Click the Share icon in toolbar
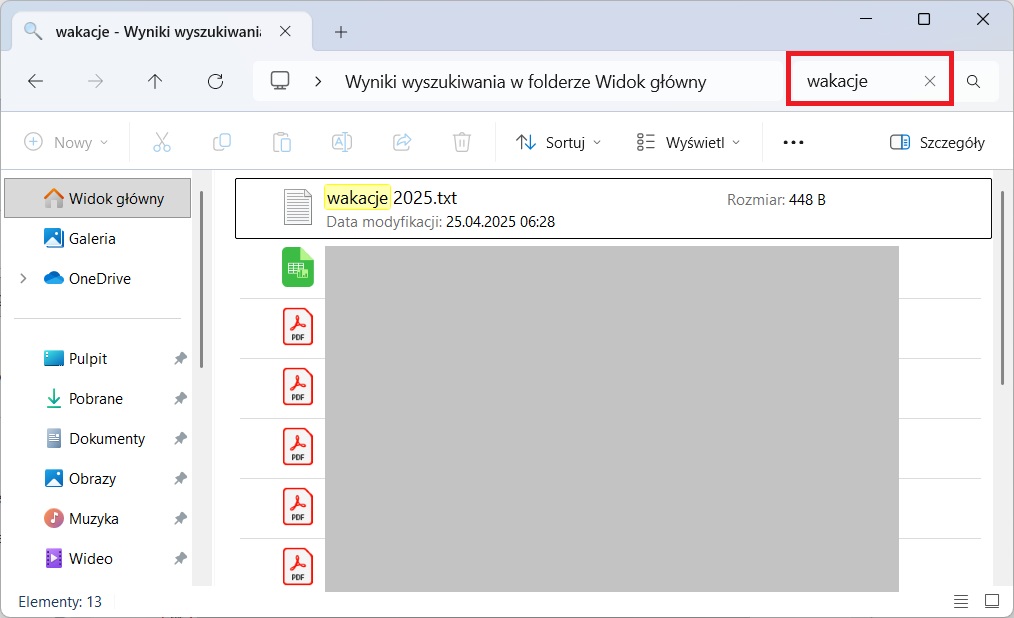Screen dimensions: 1014x618 point(402,142)
